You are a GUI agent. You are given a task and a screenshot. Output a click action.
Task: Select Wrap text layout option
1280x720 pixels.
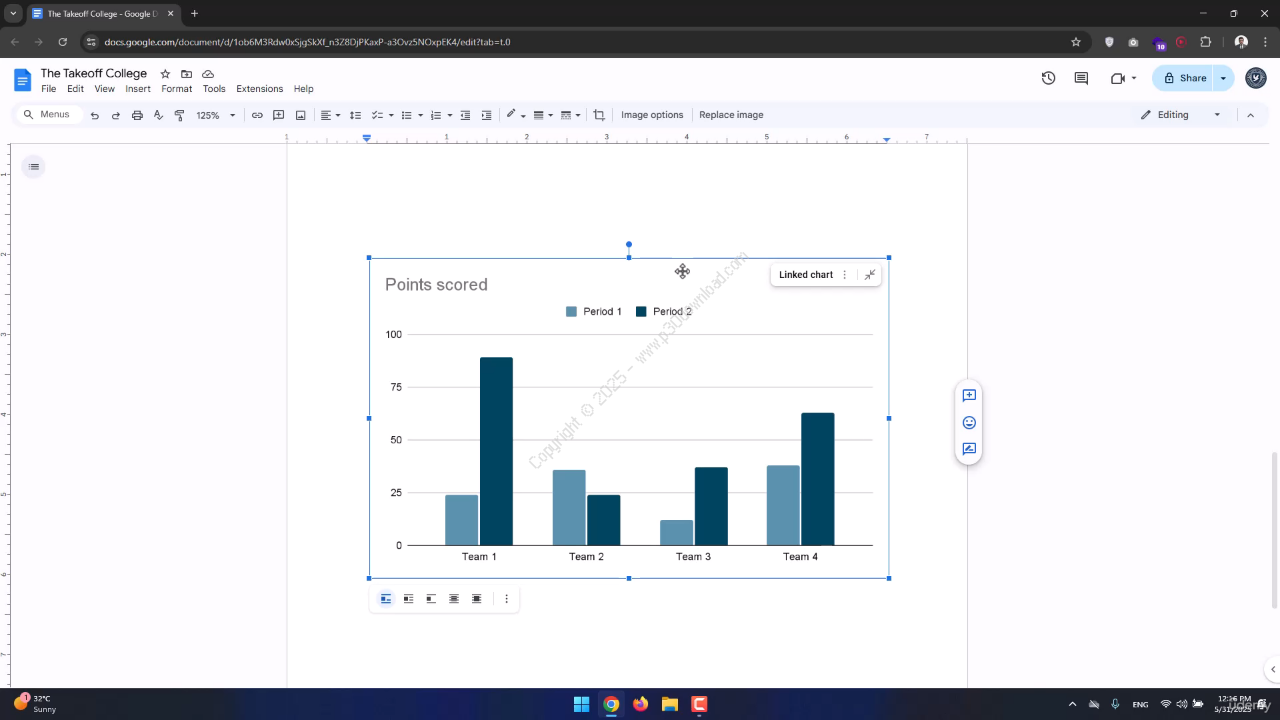[x=408, y=599]
